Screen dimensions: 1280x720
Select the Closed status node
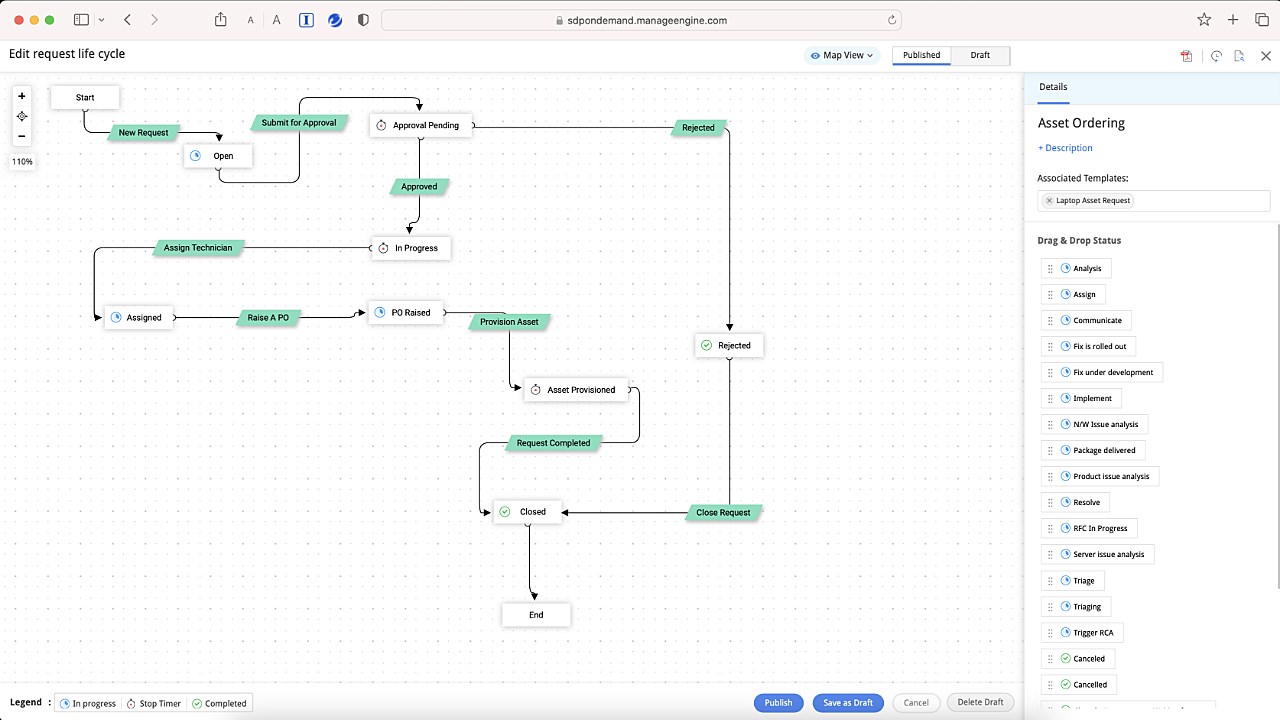tap(527, 512)
